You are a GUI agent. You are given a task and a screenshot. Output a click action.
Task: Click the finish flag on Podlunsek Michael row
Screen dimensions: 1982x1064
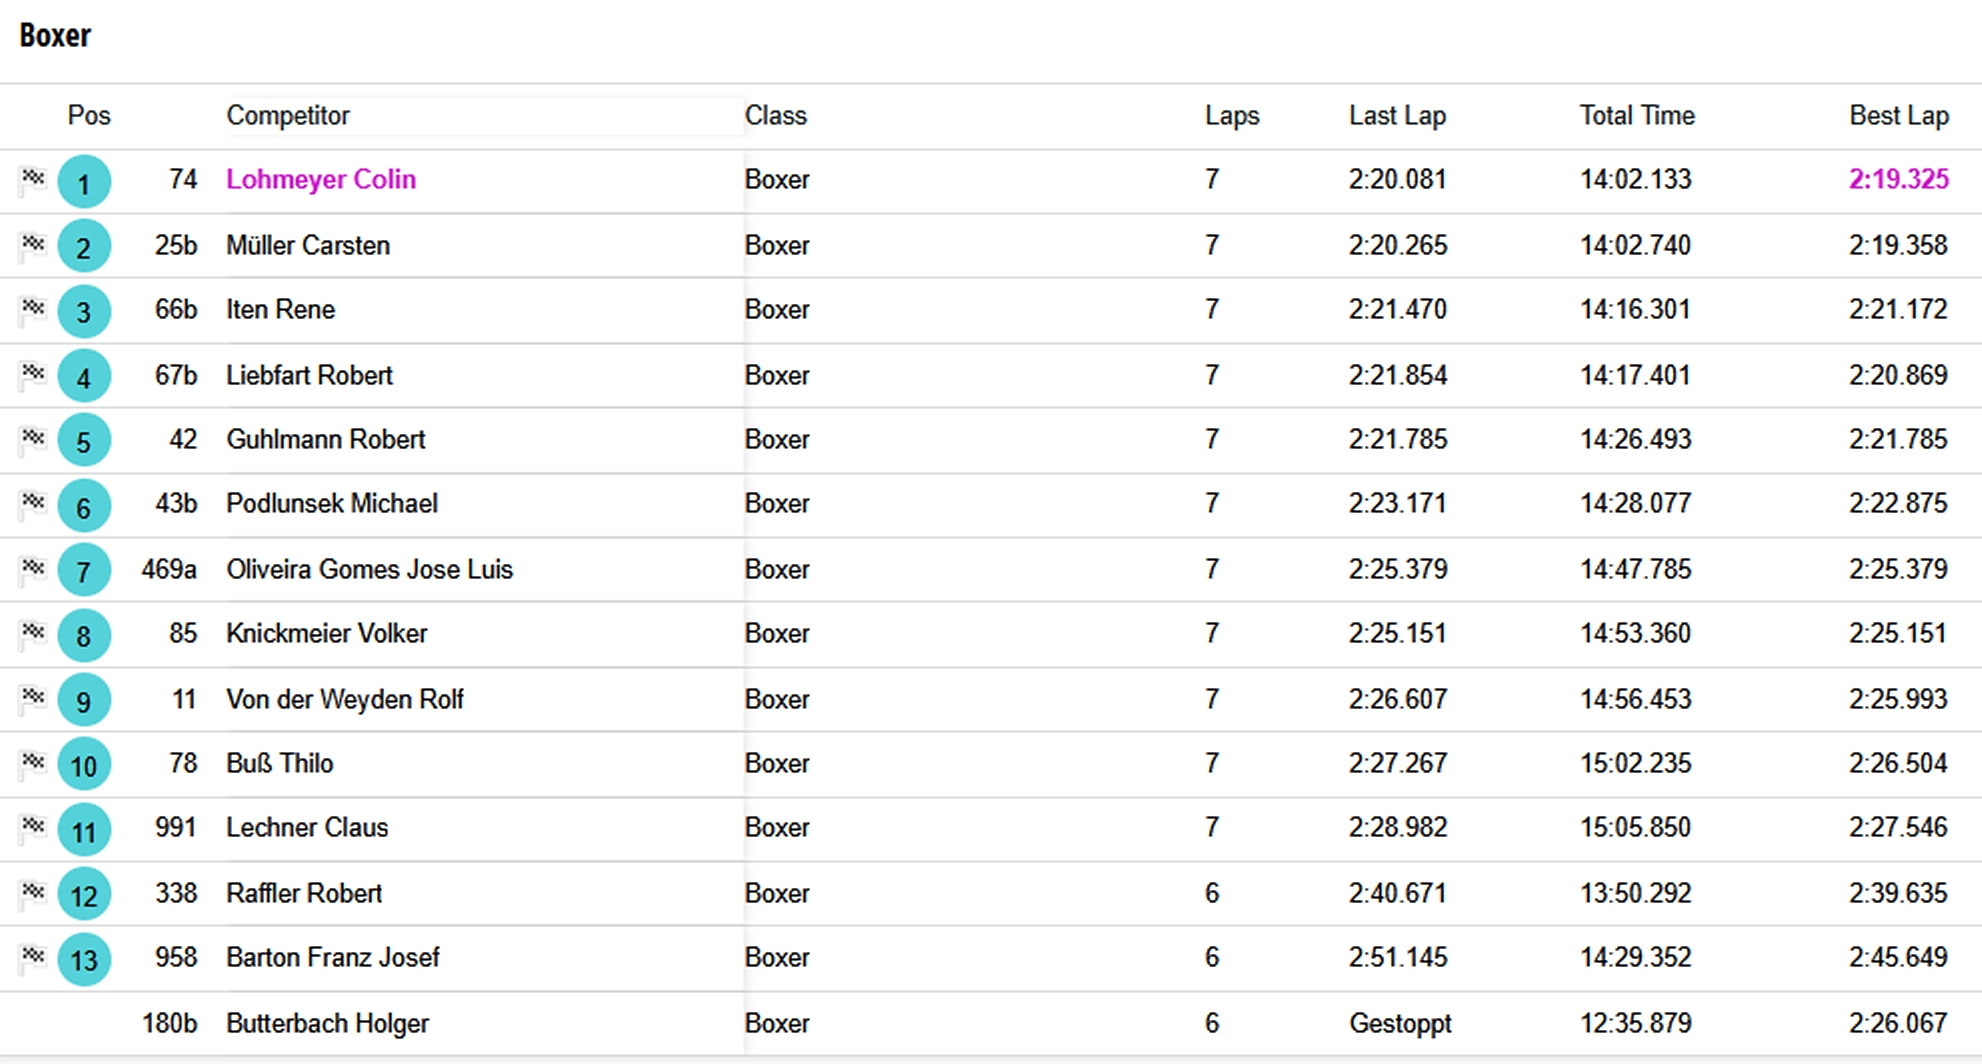tap(33, 504)
